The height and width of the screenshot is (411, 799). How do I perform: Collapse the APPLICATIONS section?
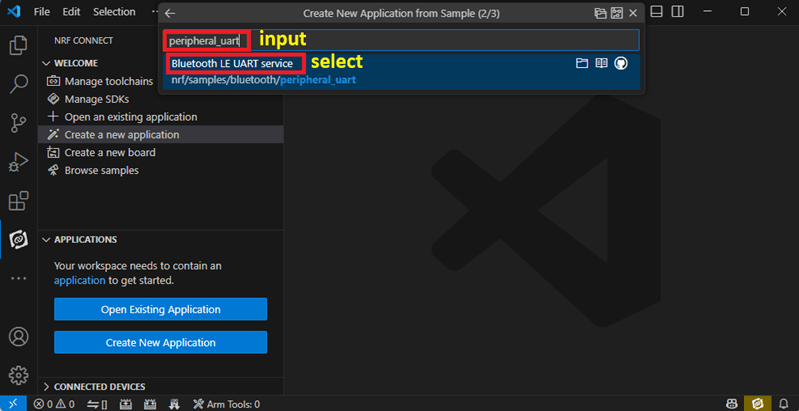(x=47, y=240)
